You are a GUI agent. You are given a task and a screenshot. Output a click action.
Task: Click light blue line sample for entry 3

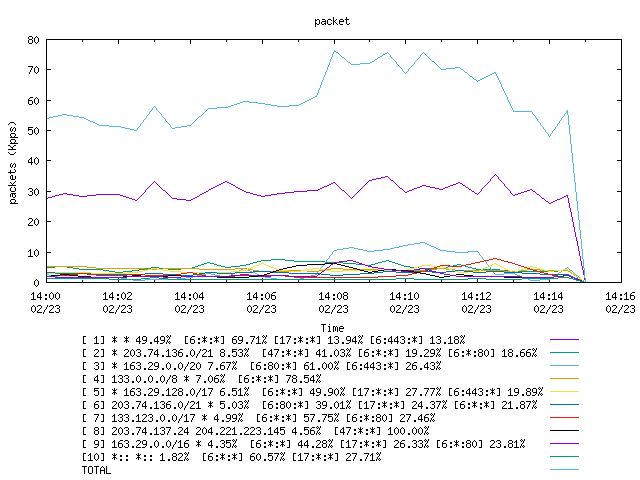pos(564,366)
